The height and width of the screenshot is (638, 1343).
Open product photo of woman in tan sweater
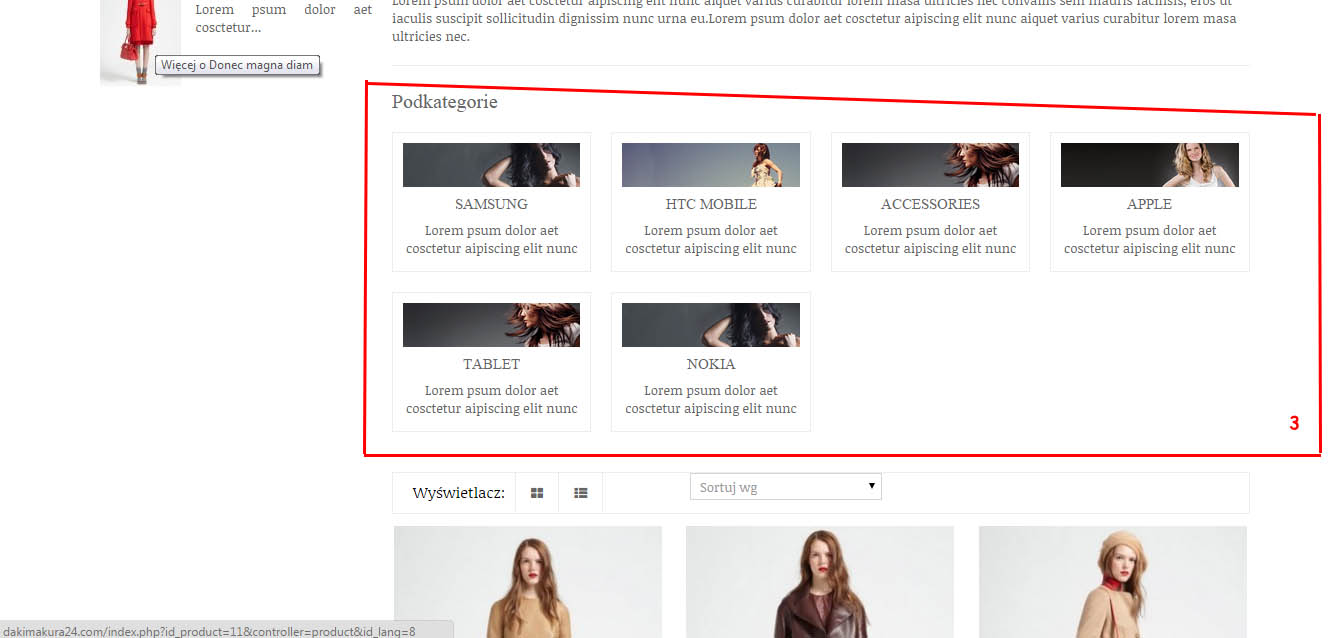pos(528,582)
